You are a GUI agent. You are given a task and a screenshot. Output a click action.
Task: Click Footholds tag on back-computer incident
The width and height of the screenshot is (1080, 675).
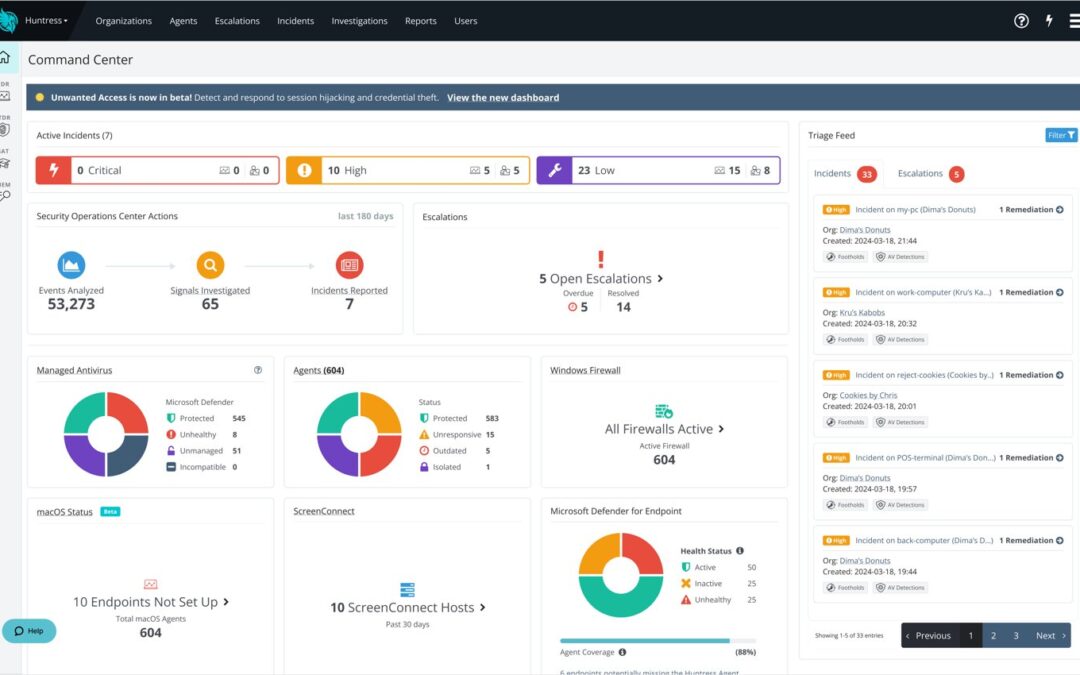845,588
